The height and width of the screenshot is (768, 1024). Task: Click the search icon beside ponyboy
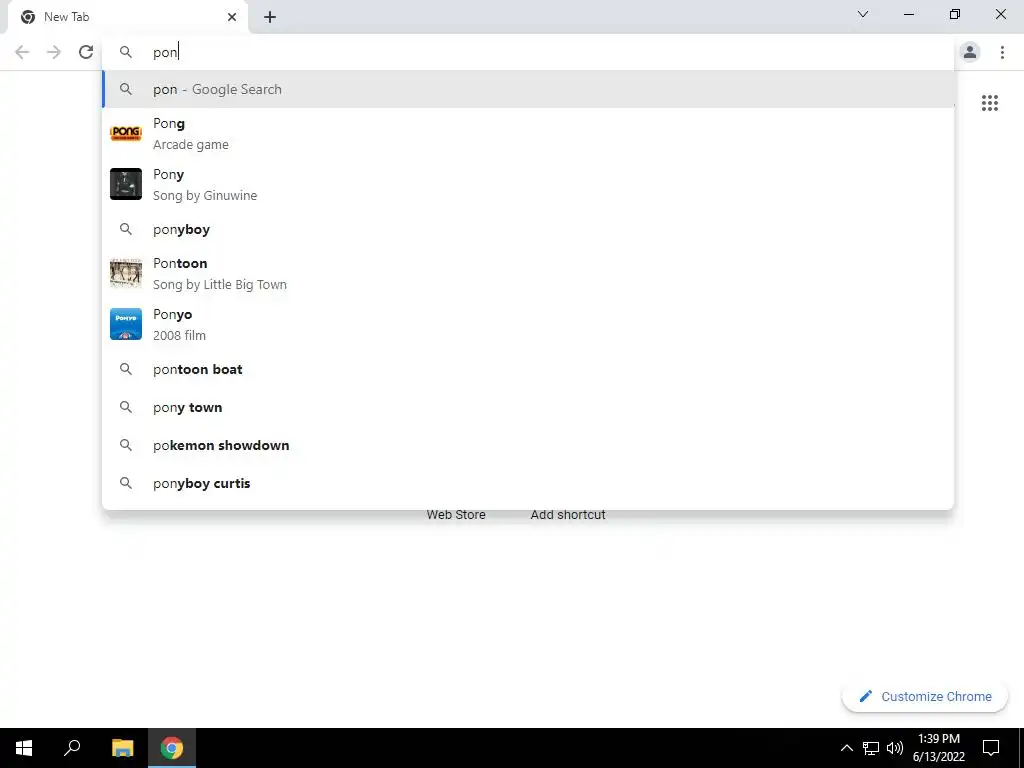[x=126, y=229]
